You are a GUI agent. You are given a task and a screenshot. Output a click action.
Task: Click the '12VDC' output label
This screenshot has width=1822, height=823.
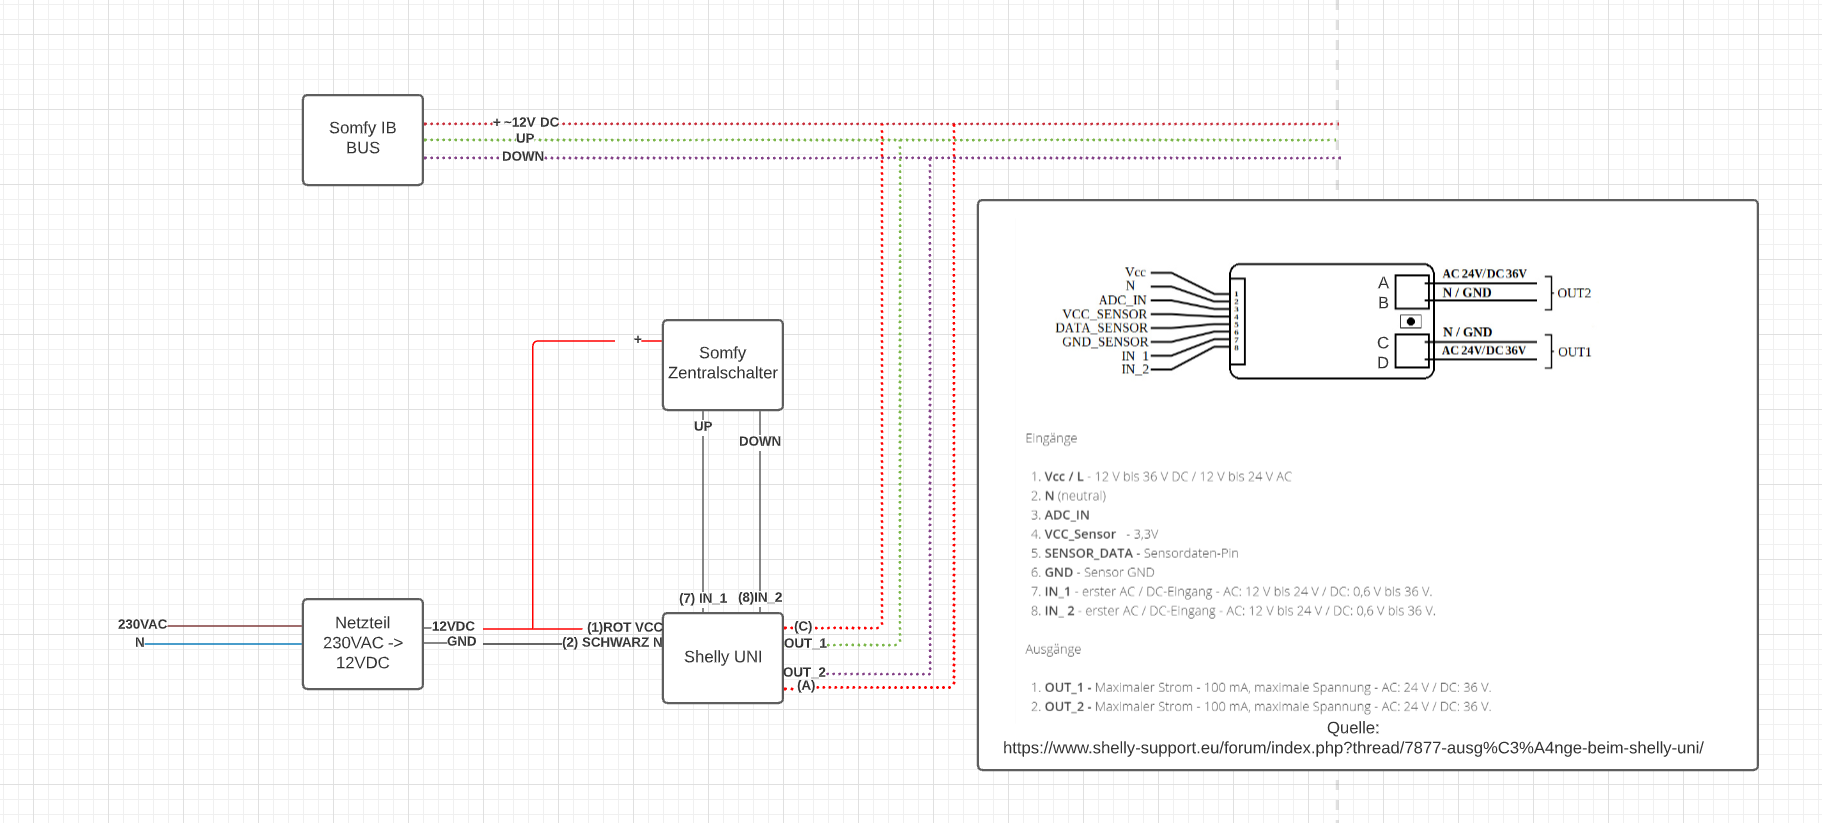(453, 626)
